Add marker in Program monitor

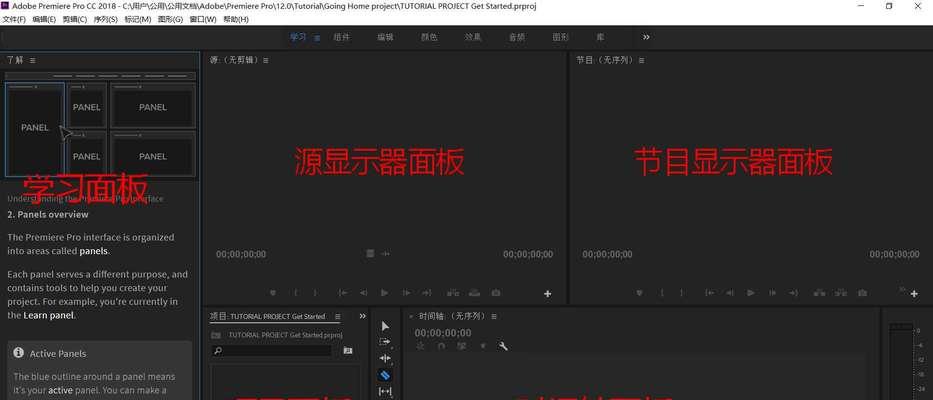(640, 293)
